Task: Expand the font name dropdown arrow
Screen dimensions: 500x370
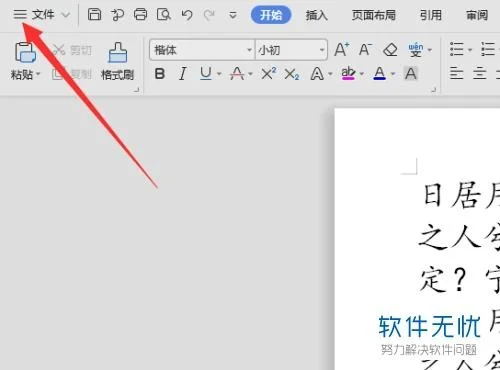Action: tap(249, 50)
